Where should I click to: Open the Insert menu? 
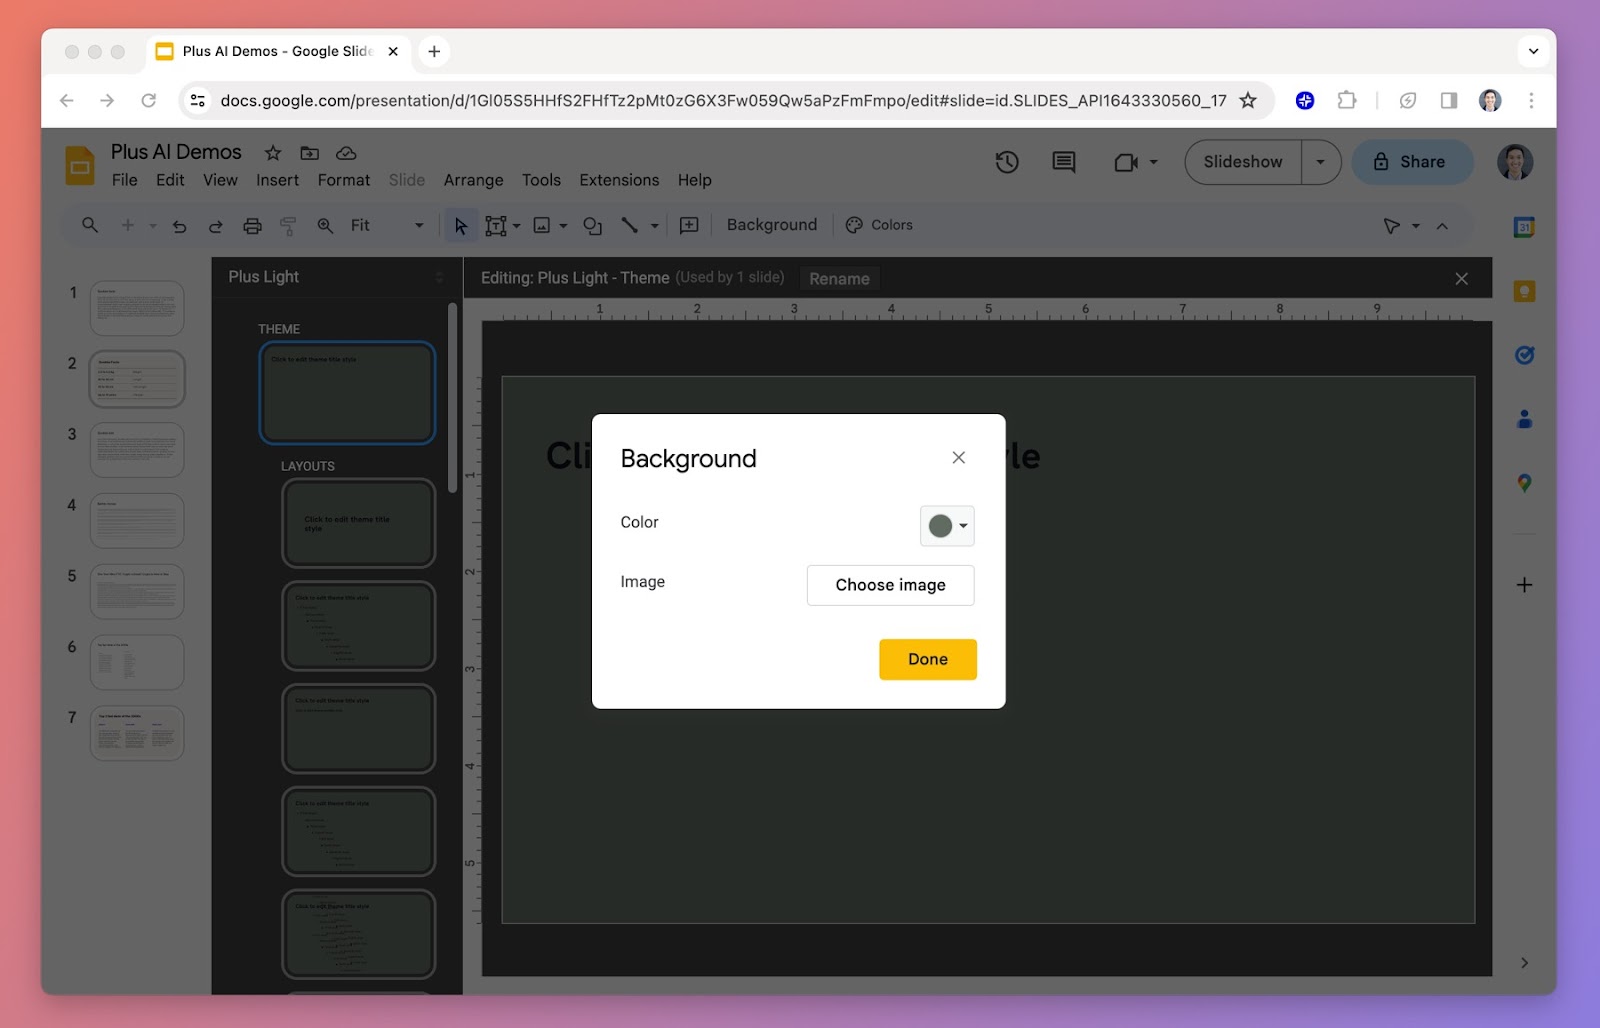(277, 180)
